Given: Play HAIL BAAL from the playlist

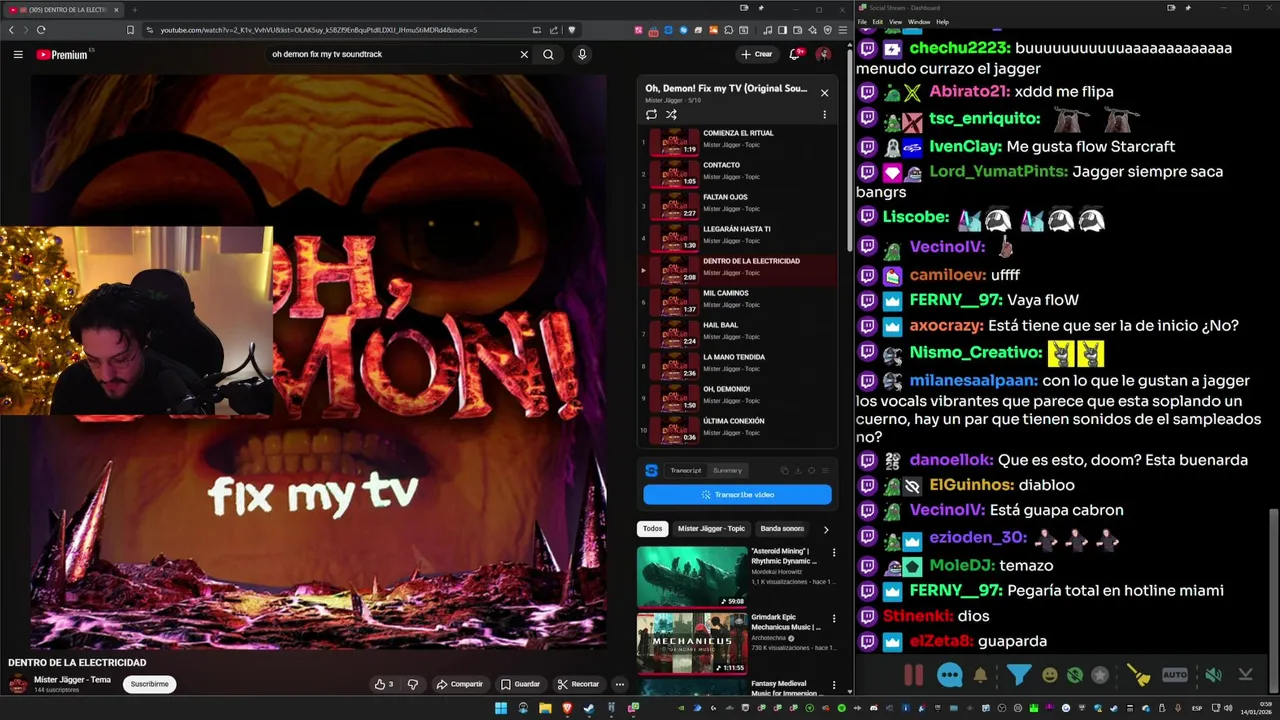Looking at the screenshot, I should [x=738, y=334].
